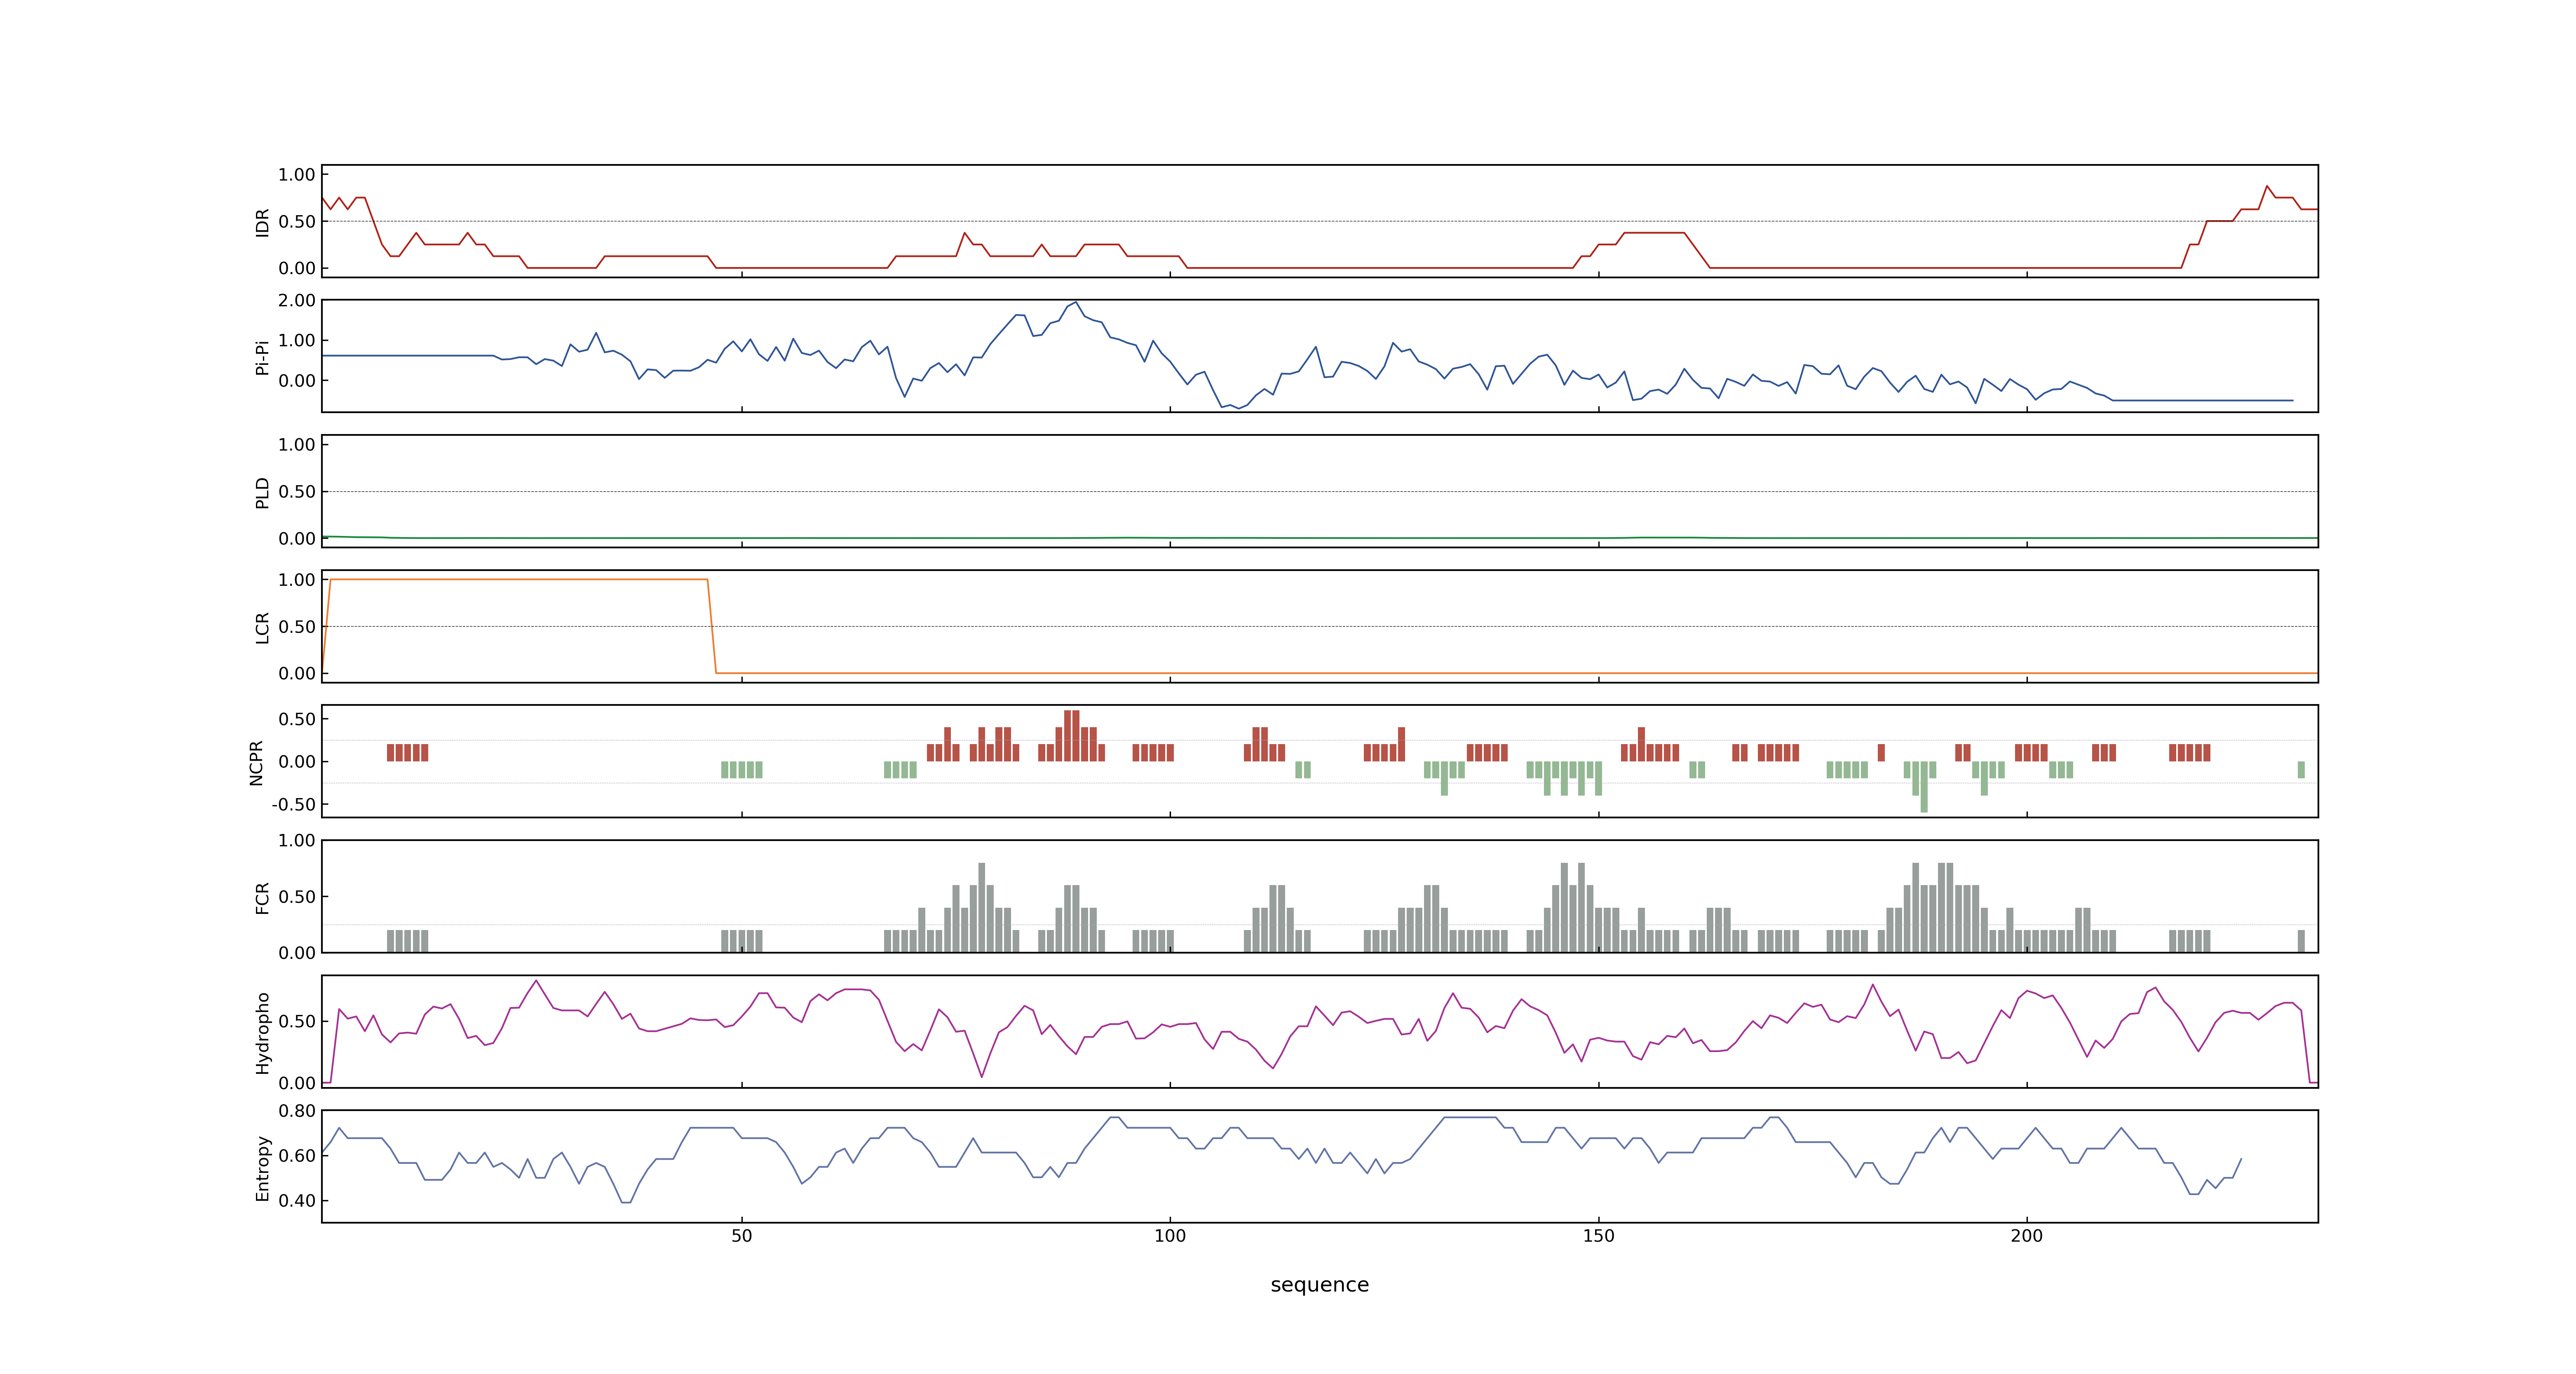Click the Entropy axis label
This screenshot has width=2576, height=1374.
tap(262, 1167)
